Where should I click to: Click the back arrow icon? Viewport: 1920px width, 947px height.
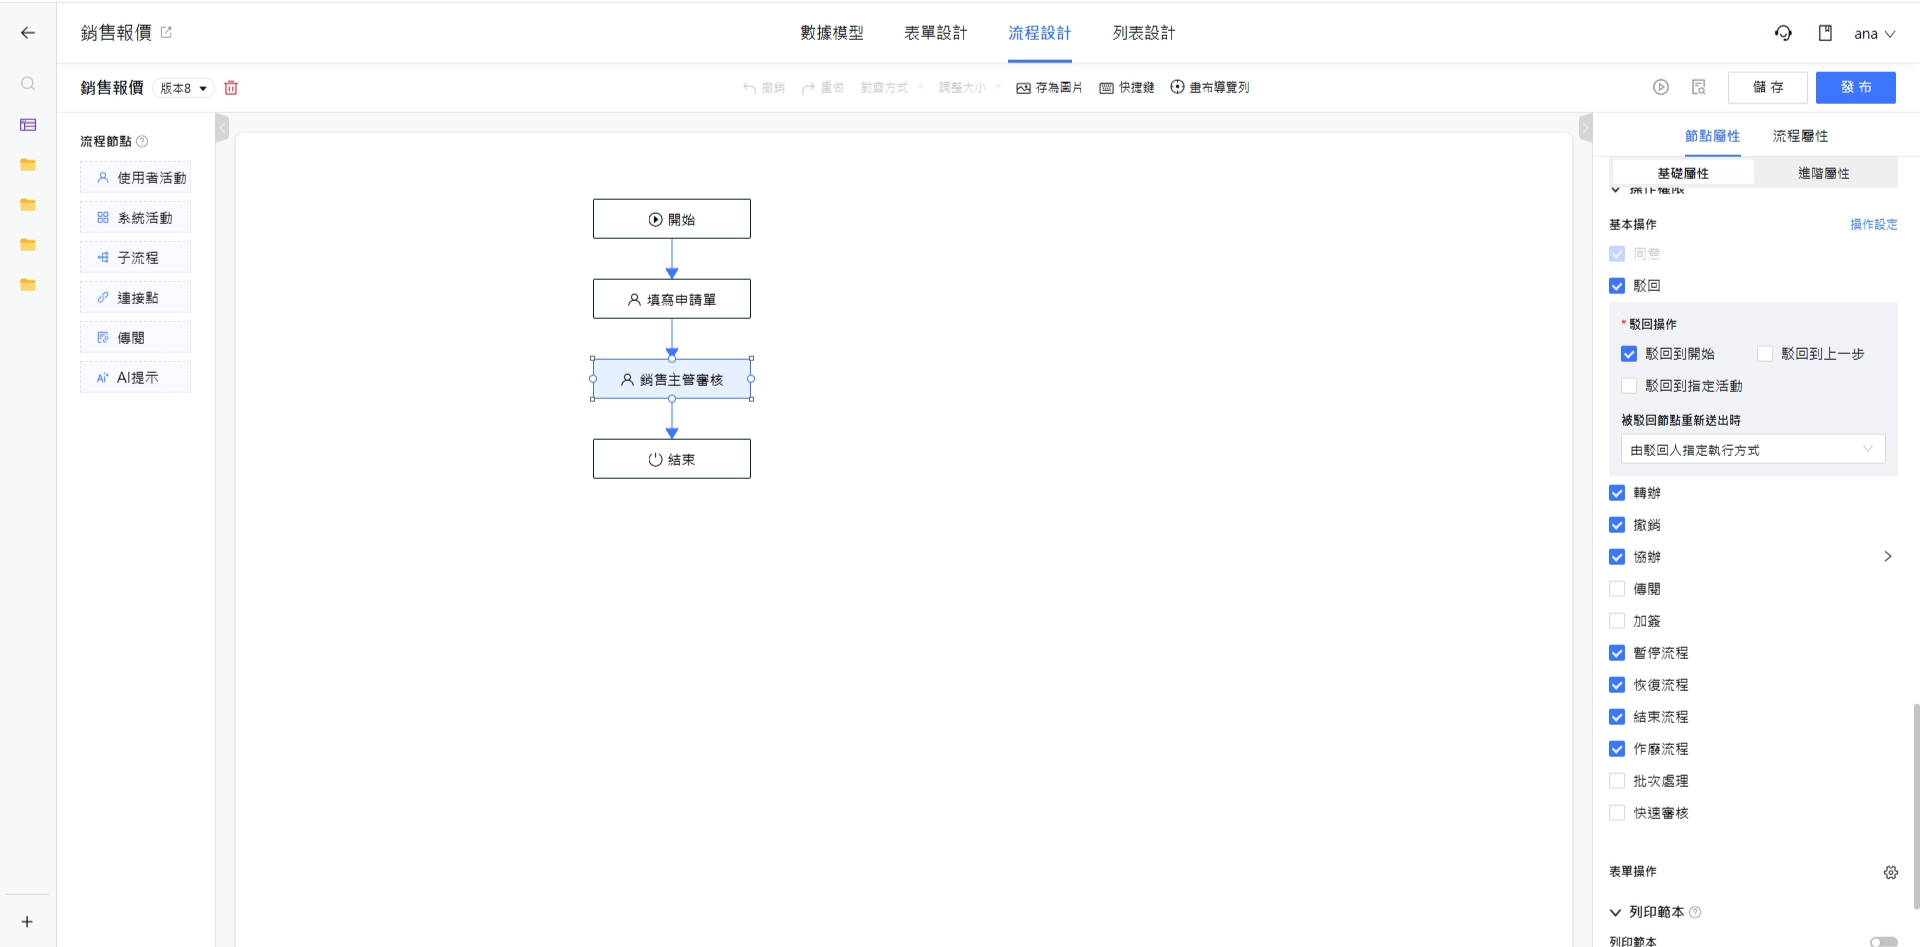pyautogui.click(x=28, y=33)
